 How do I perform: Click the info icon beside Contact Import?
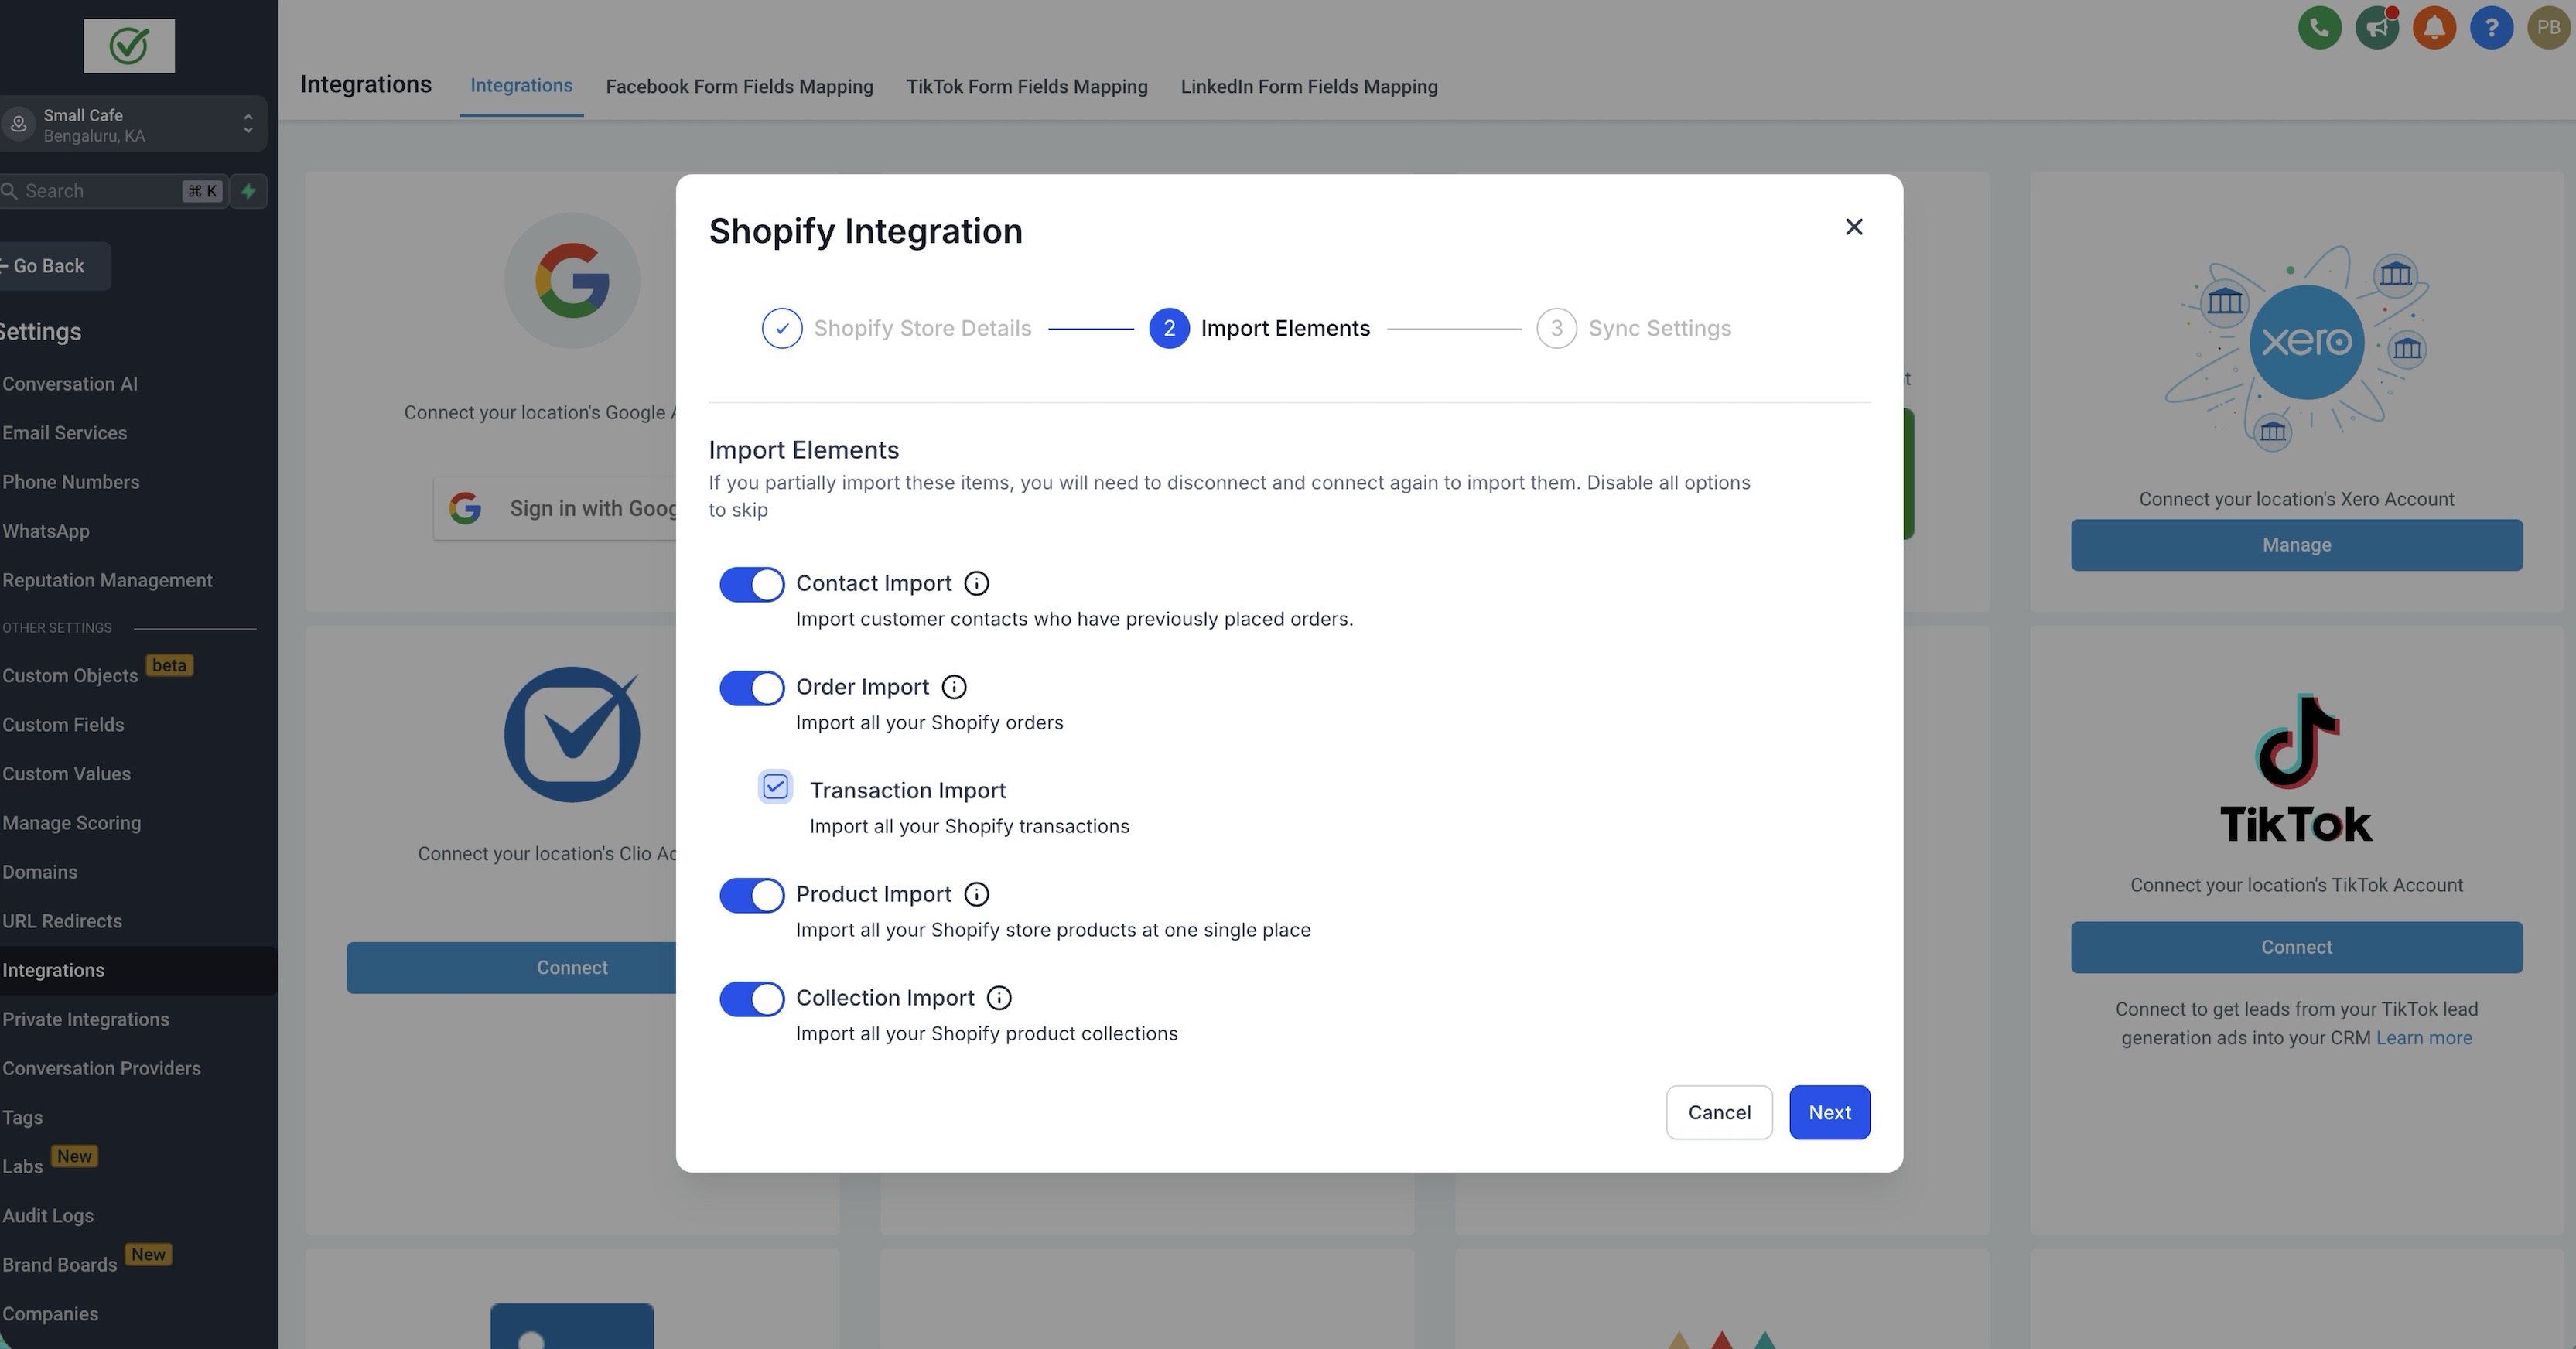click(x=976, y=583)
